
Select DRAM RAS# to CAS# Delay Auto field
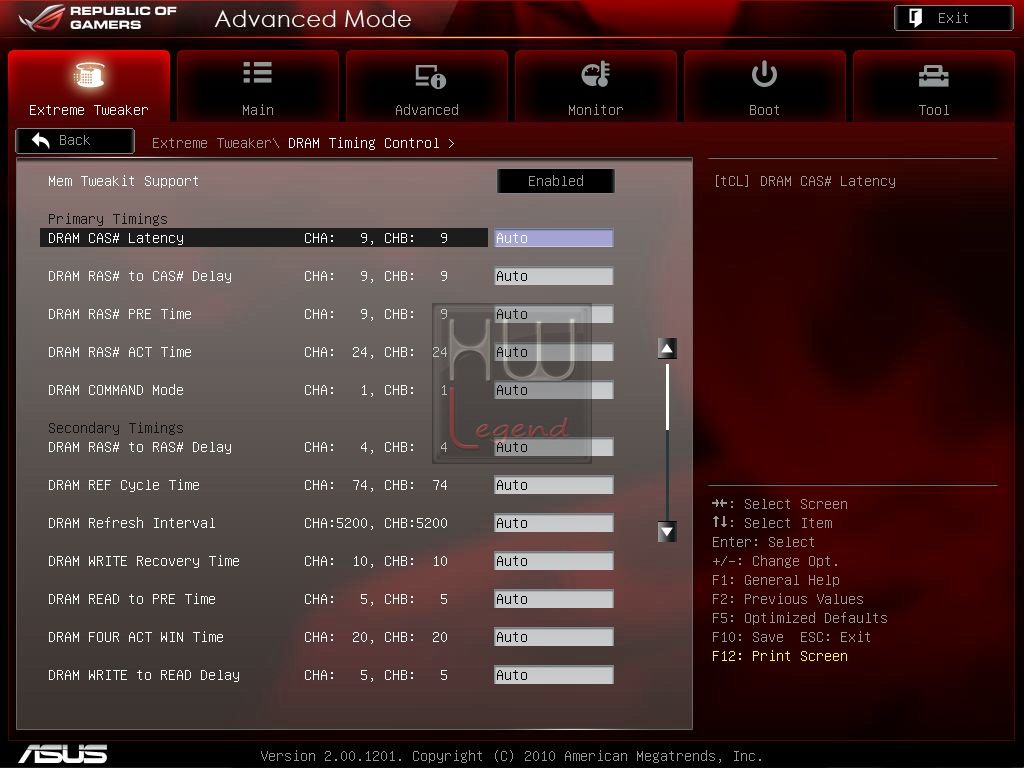pos(554,276)
